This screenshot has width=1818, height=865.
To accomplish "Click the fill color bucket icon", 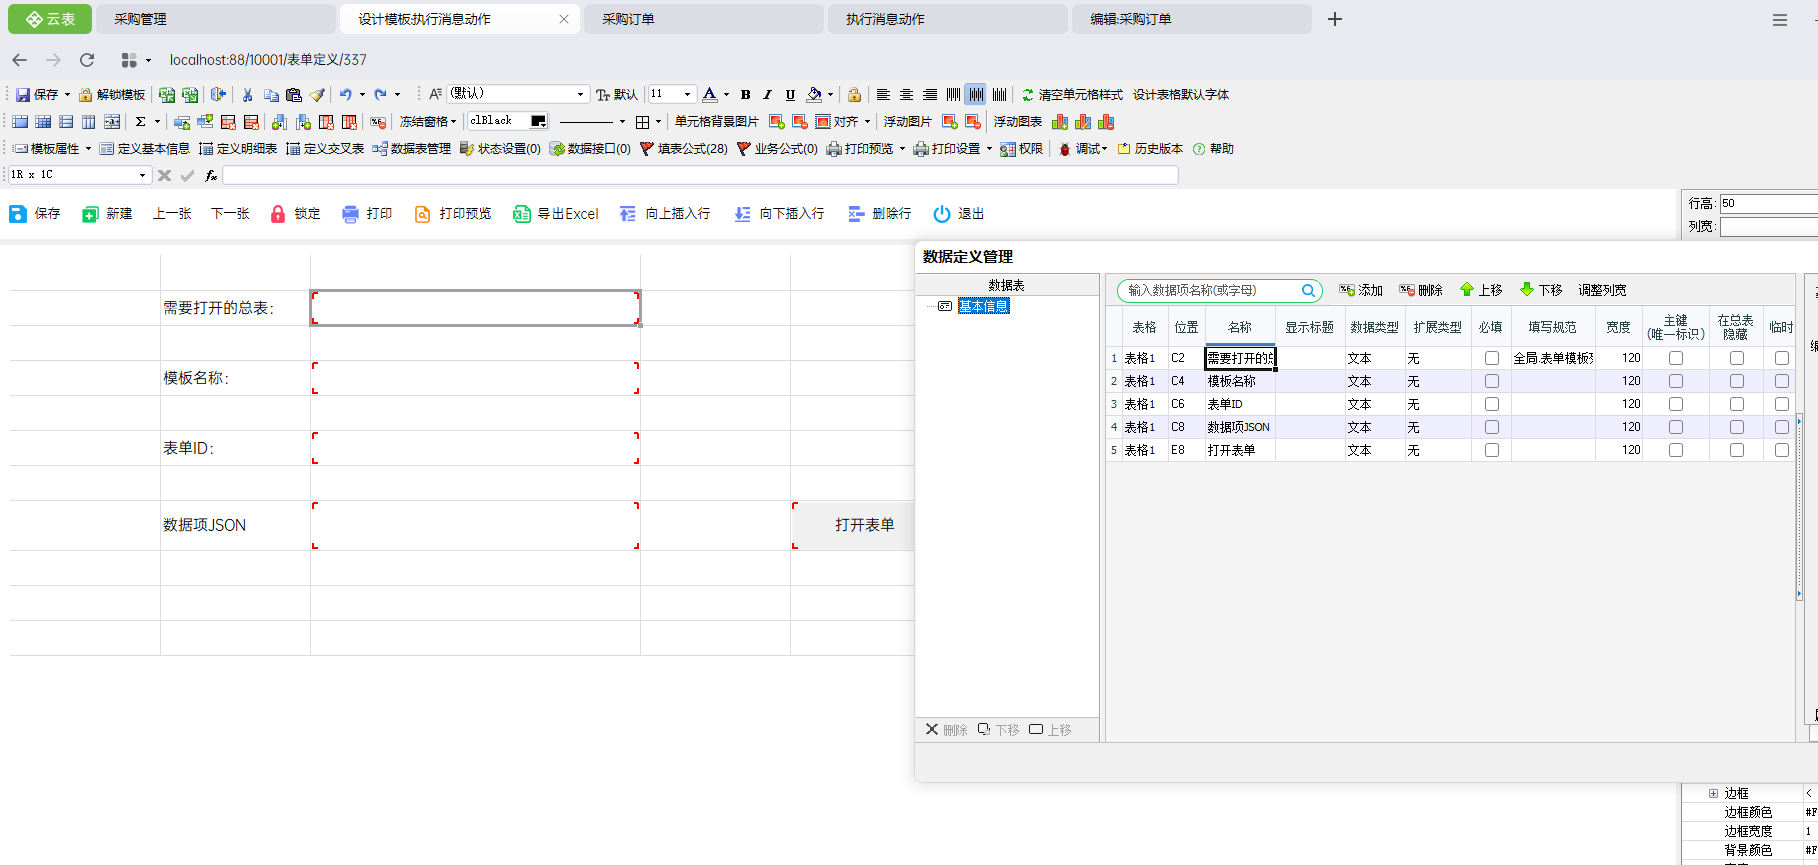I will click(x=814, y=95).
